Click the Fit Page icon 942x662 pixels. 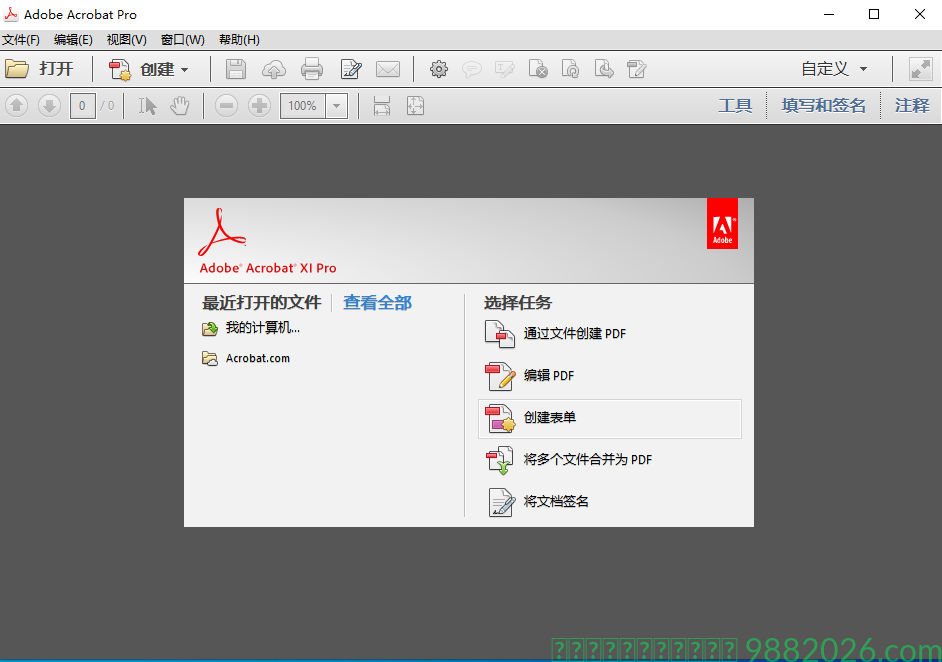coord(415,105)
